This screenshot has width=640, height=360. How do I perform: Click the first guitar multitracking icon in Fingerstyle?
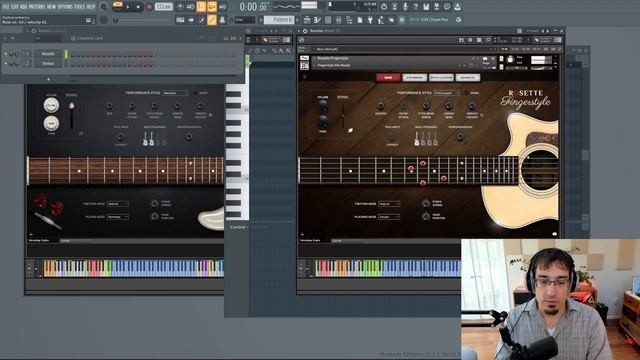click(x=417, y=139)
